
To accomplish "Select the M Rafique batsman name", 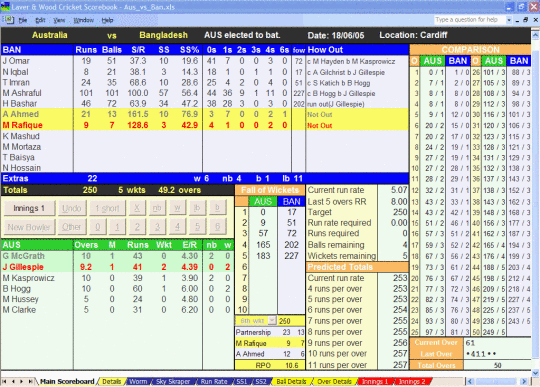I will pos(22,125).
